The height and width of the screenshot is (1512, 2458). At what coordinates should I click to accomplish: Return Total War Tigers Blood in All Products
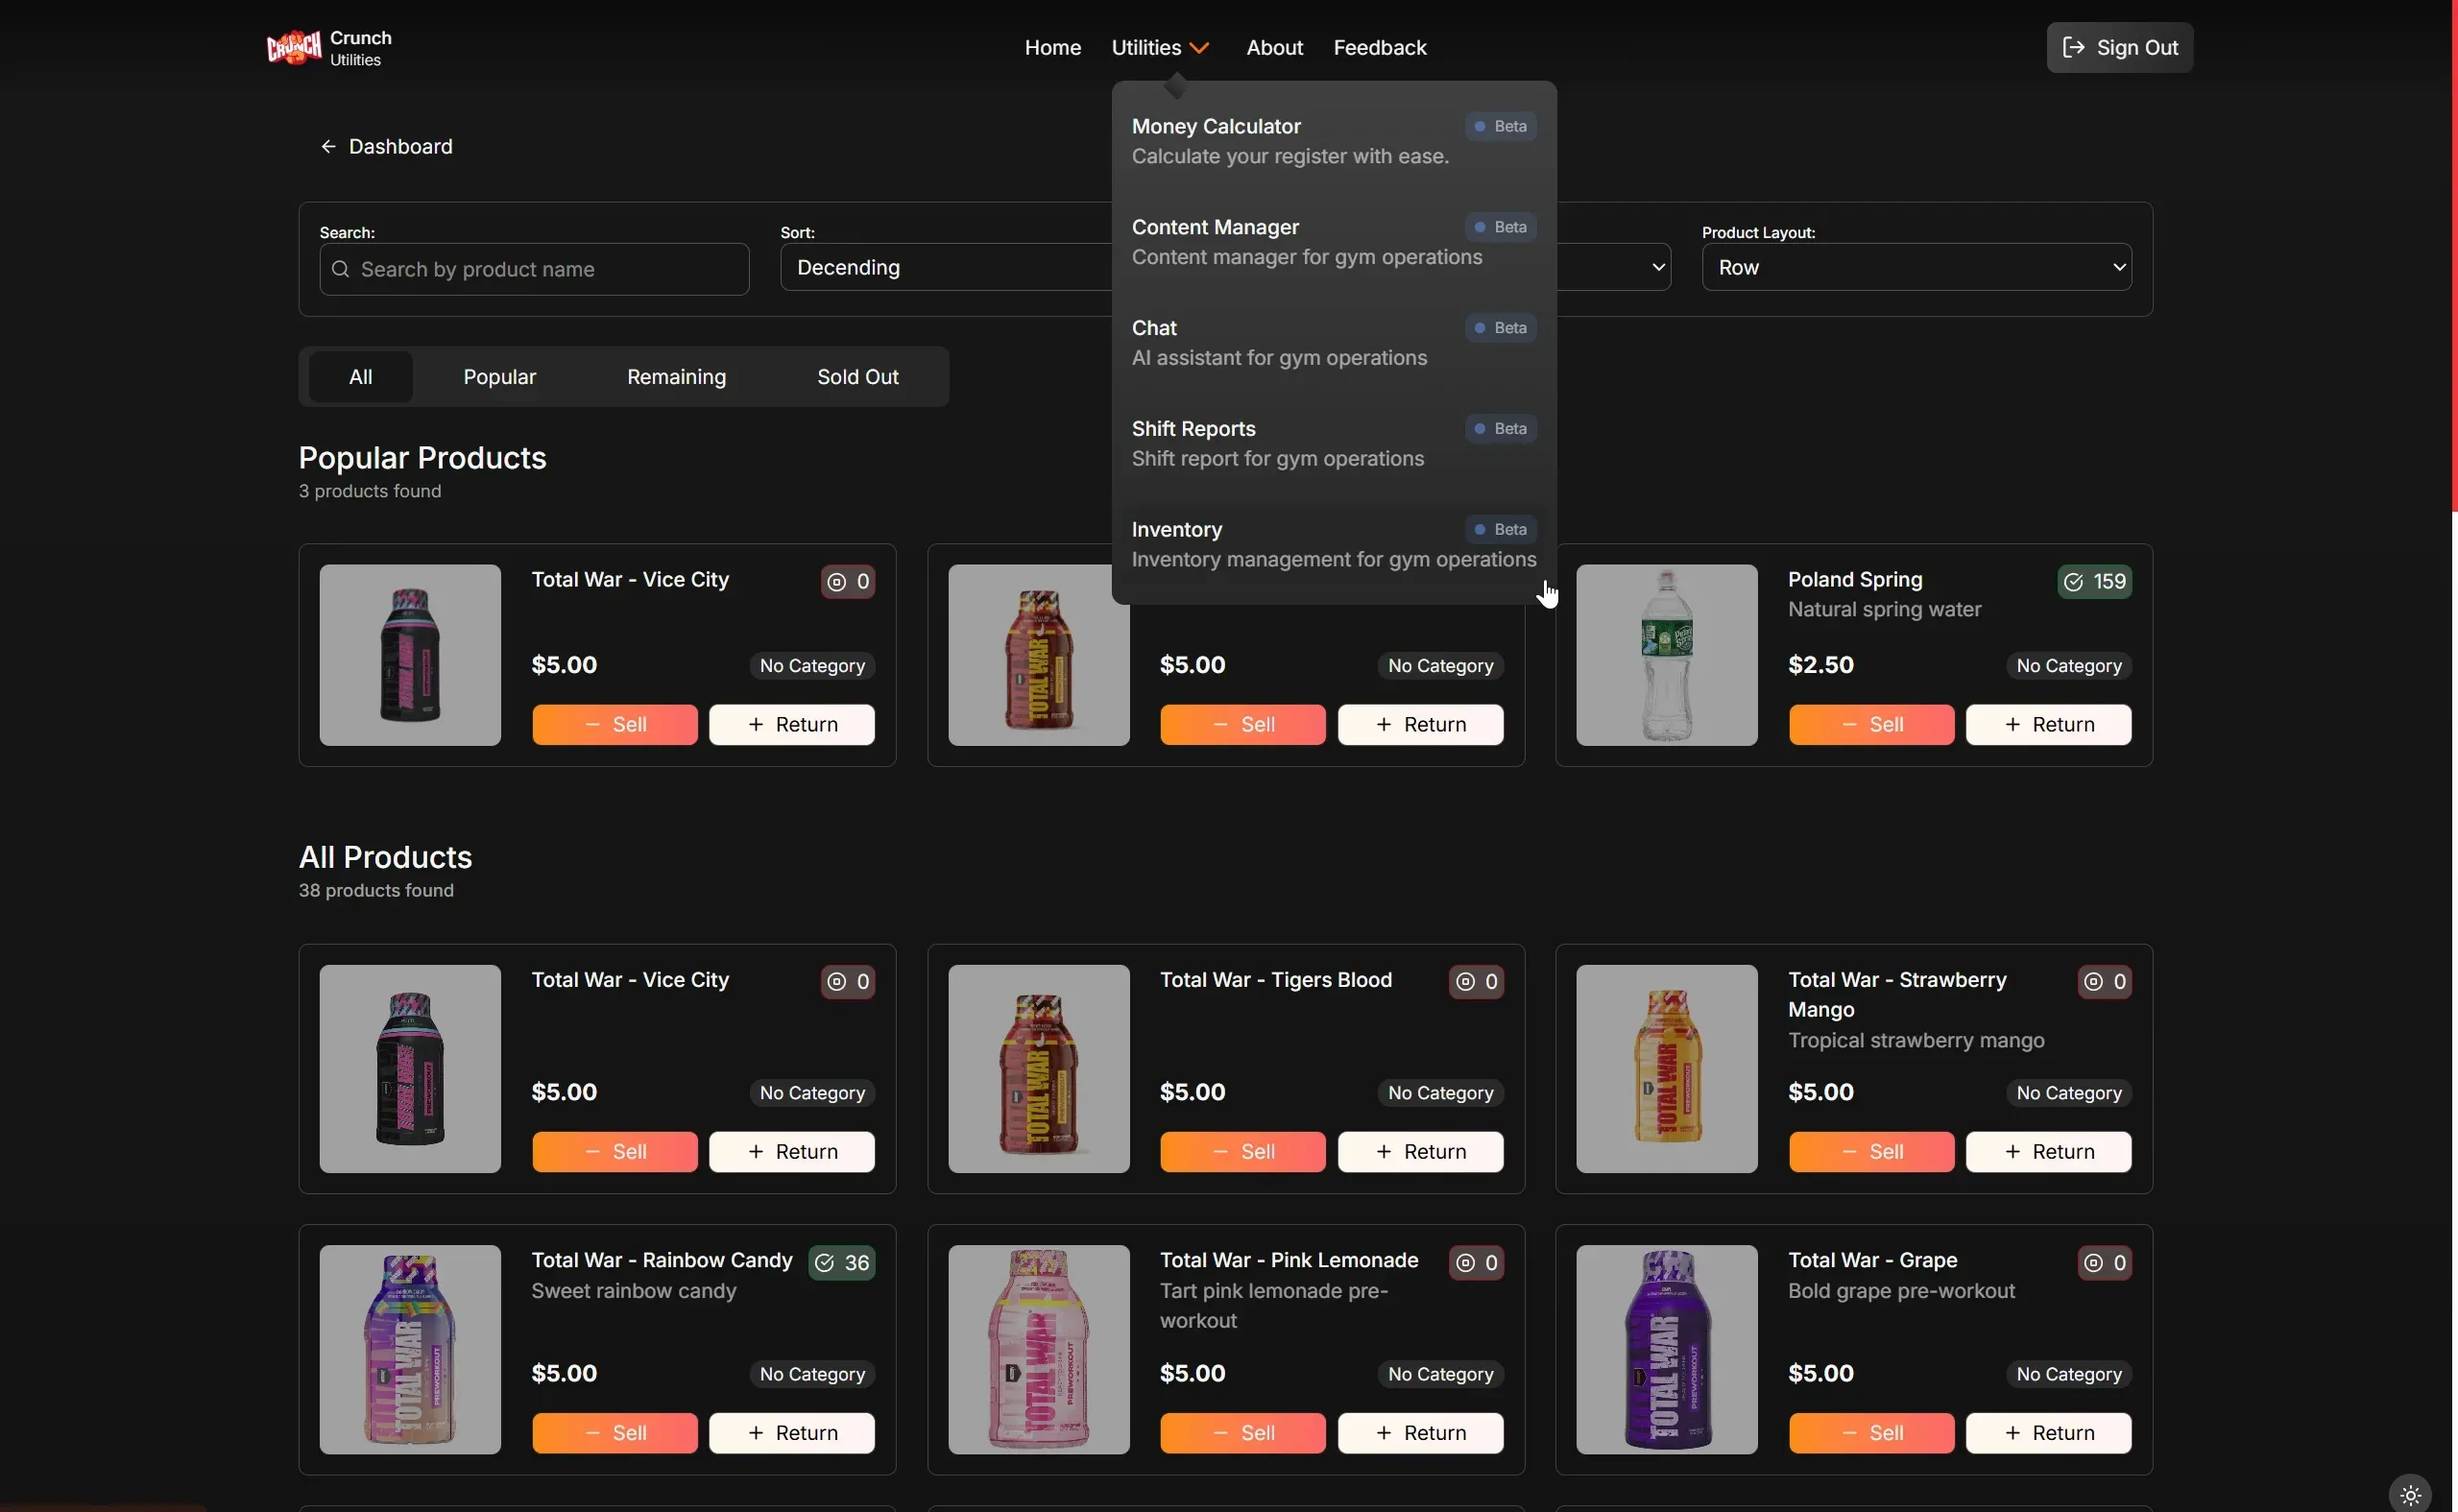click(1420, 1151)
